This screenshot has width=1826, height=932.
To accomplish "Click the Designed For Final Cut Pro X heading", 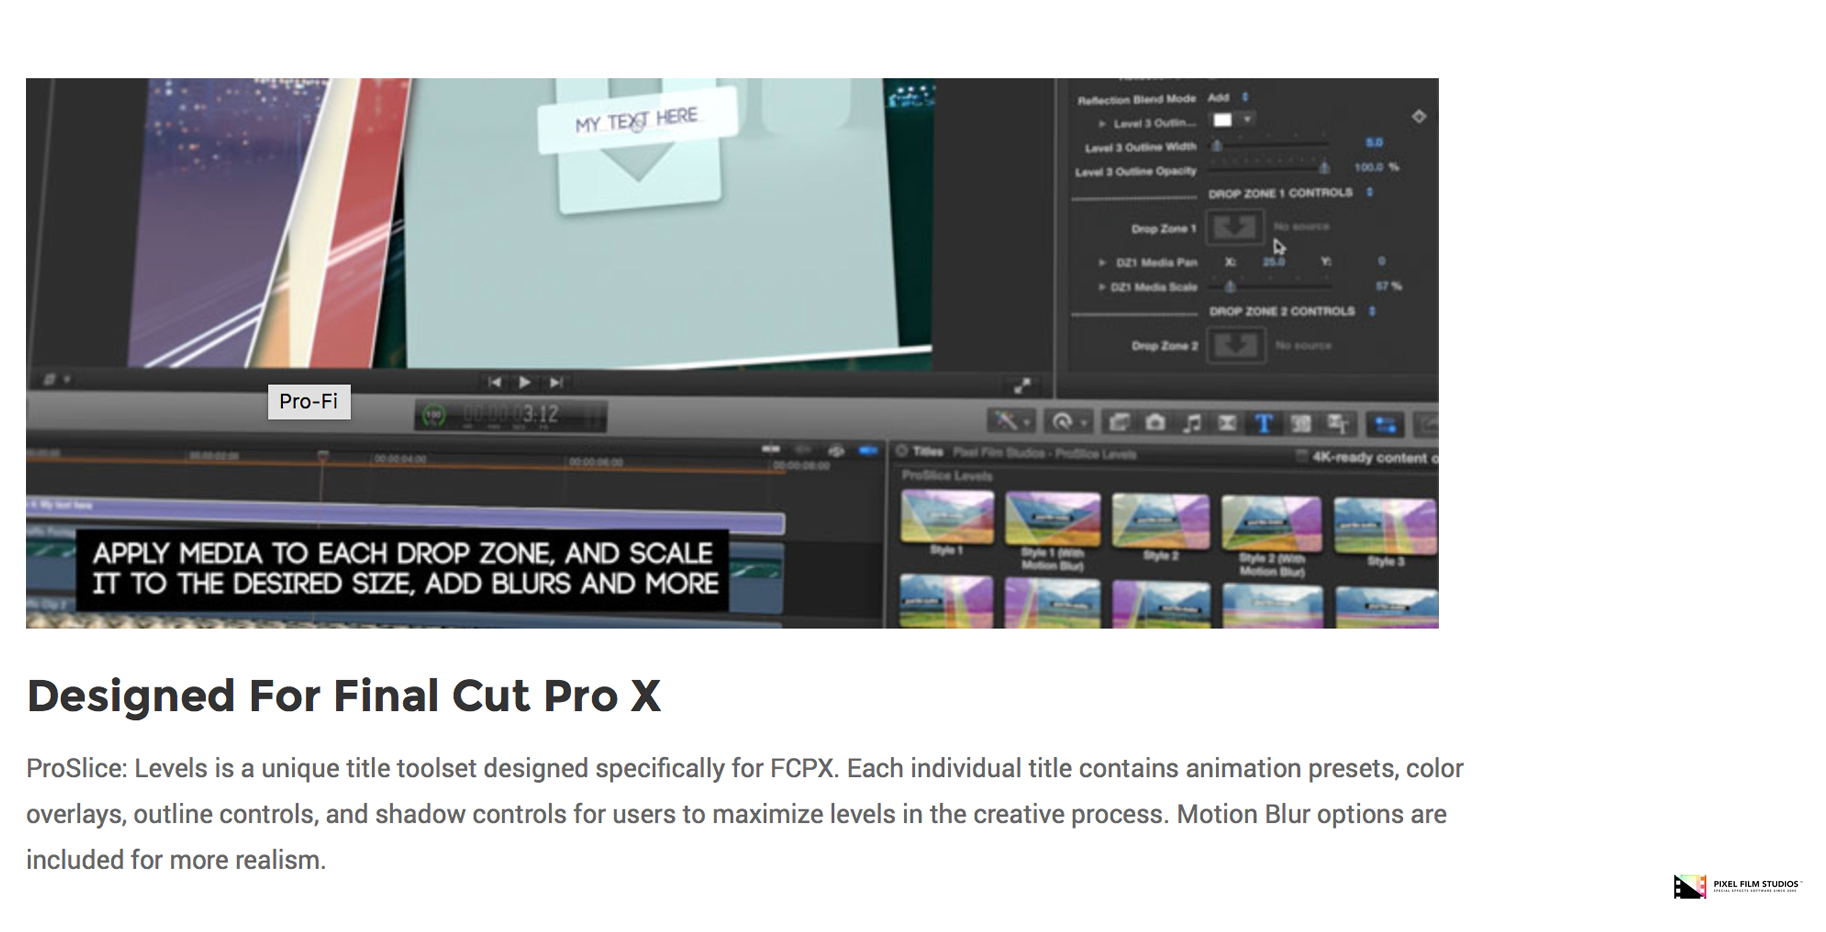I will (344, 696).
